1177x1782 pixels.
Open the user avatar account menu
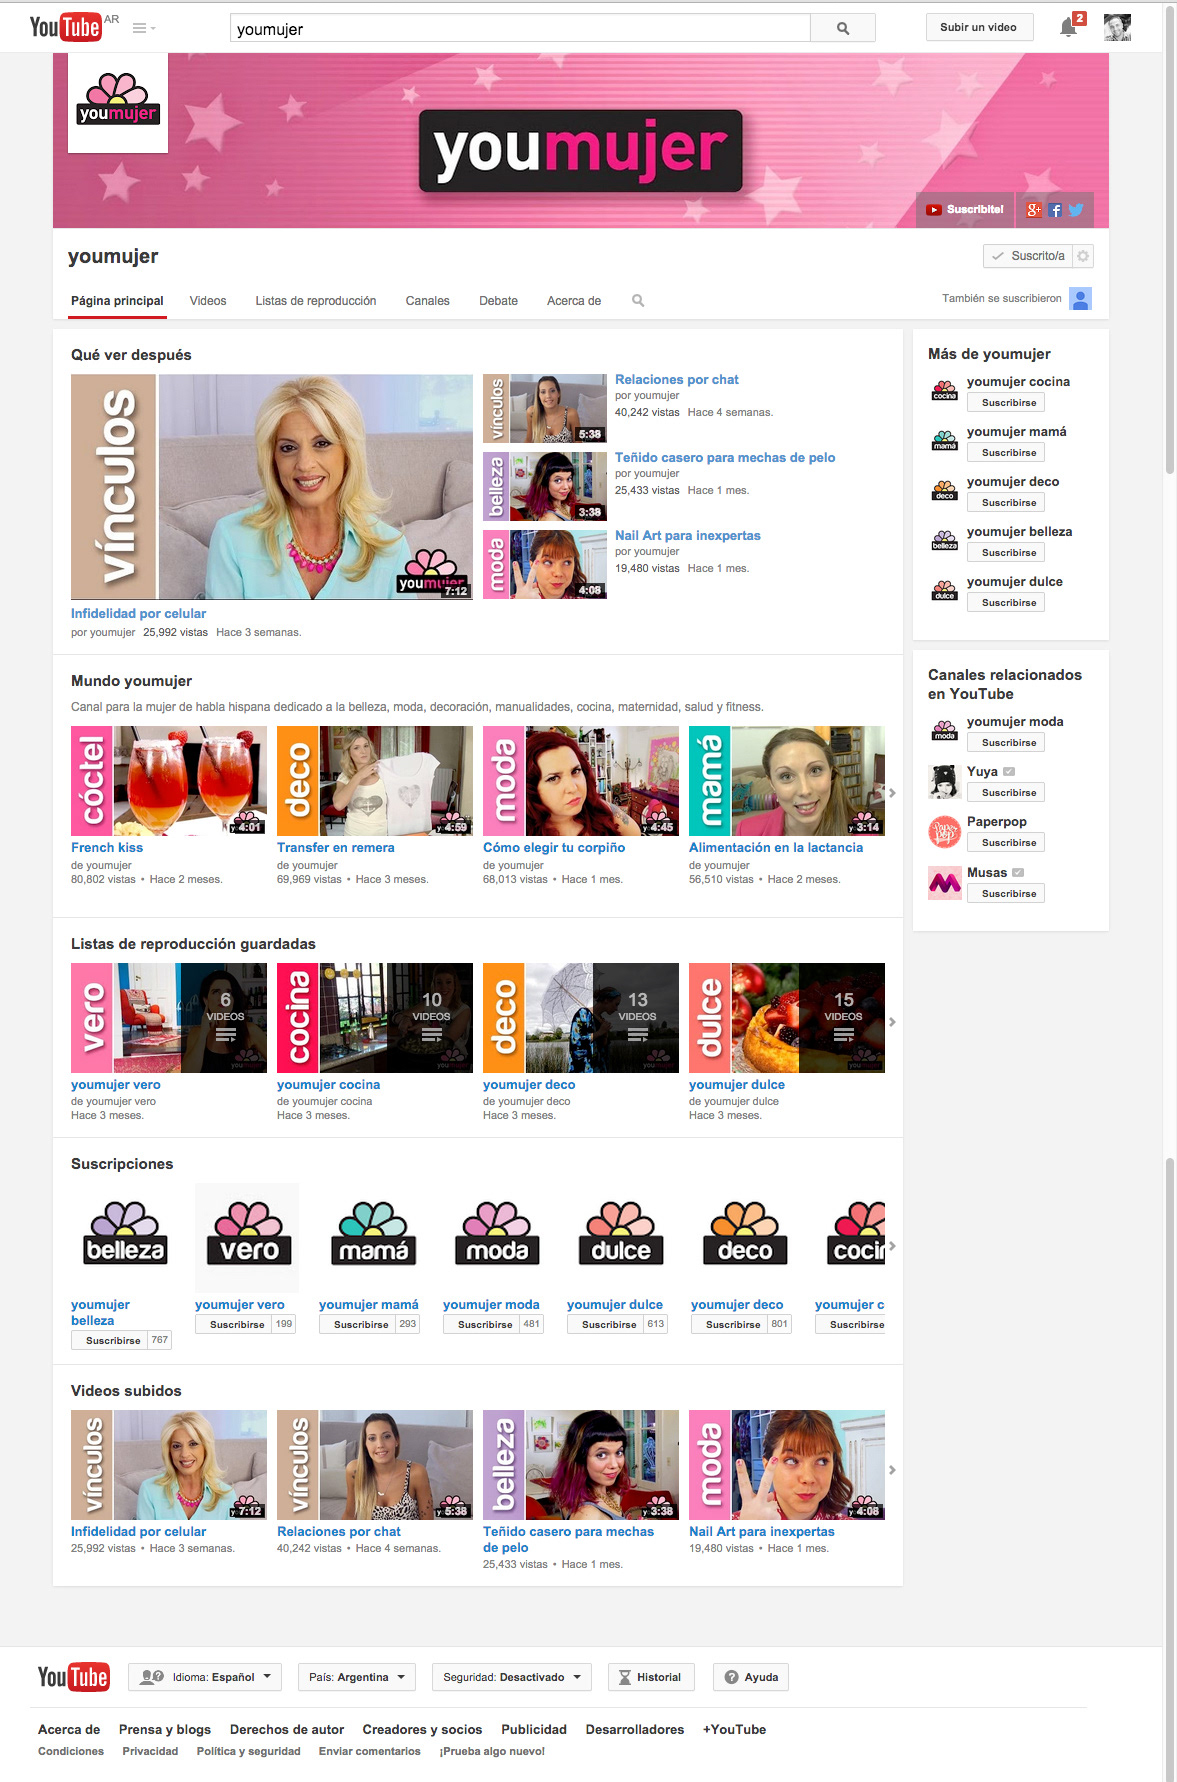(x=1117, y=27)
